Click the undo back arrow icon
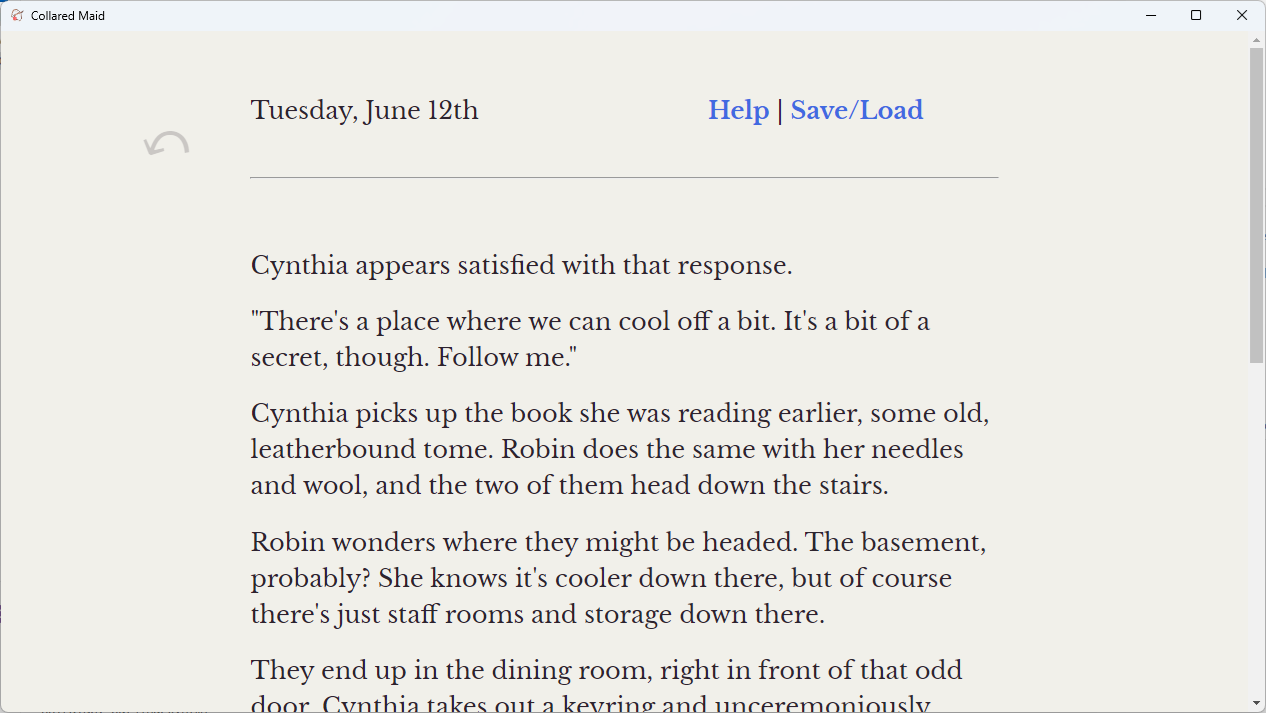The height and width of the screenshot is (713, 1266). point(166,145)
